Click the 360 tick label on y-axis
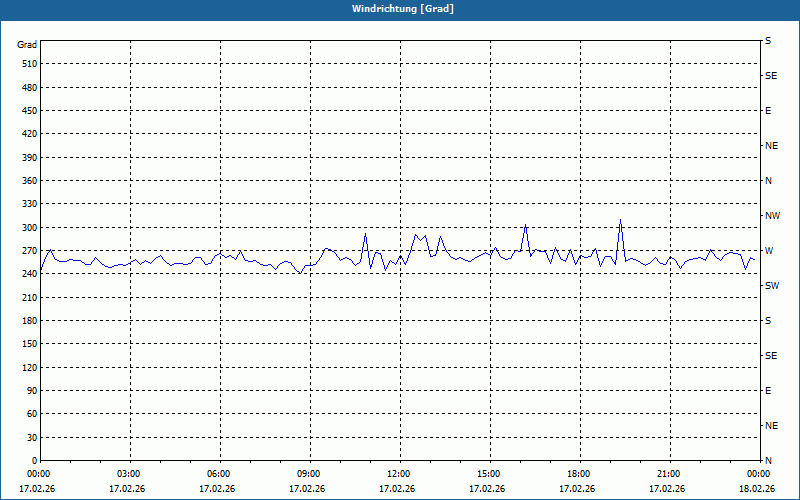The image size is (800, 500). tap(27, 181)
